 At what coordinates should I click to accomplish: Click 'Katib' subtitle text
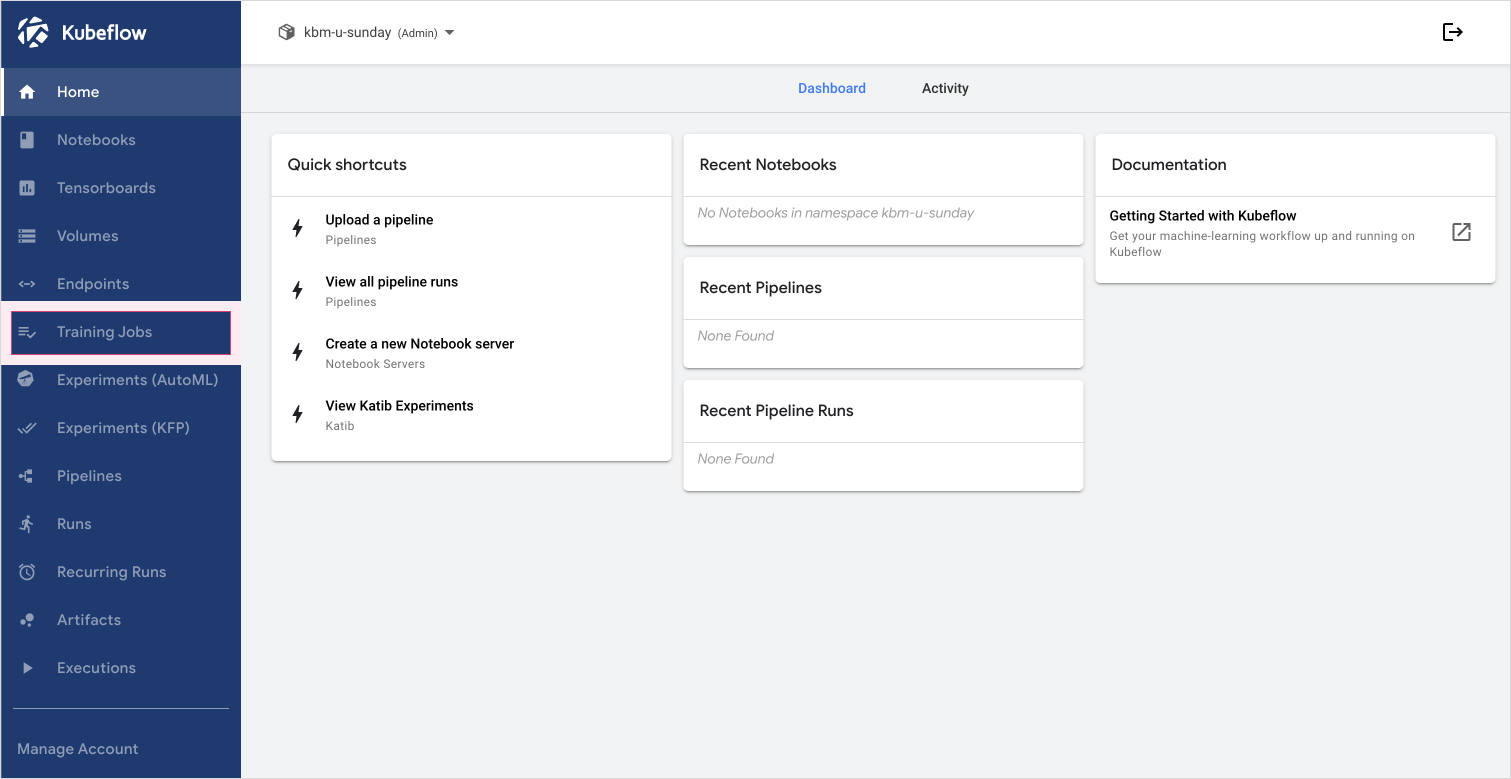tap(340, 426)
